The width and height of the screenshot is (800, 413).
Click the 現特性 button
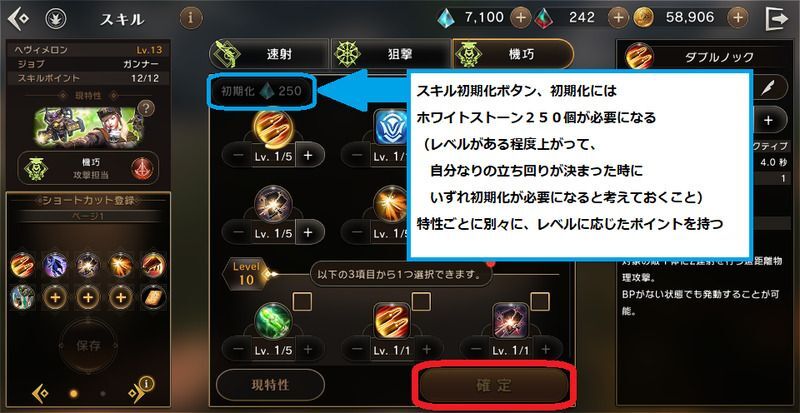270,385
